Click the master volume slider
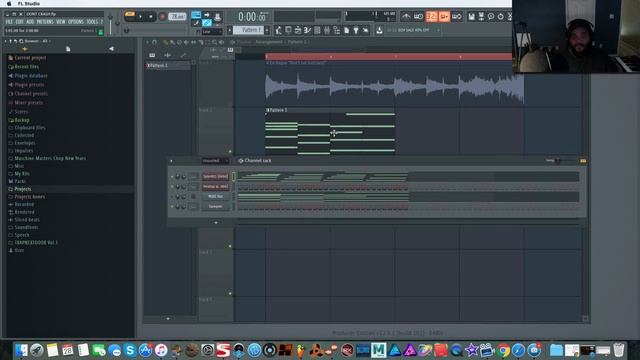Image resolution: width=640 pixels, height=360 pixels. [110, 24]
